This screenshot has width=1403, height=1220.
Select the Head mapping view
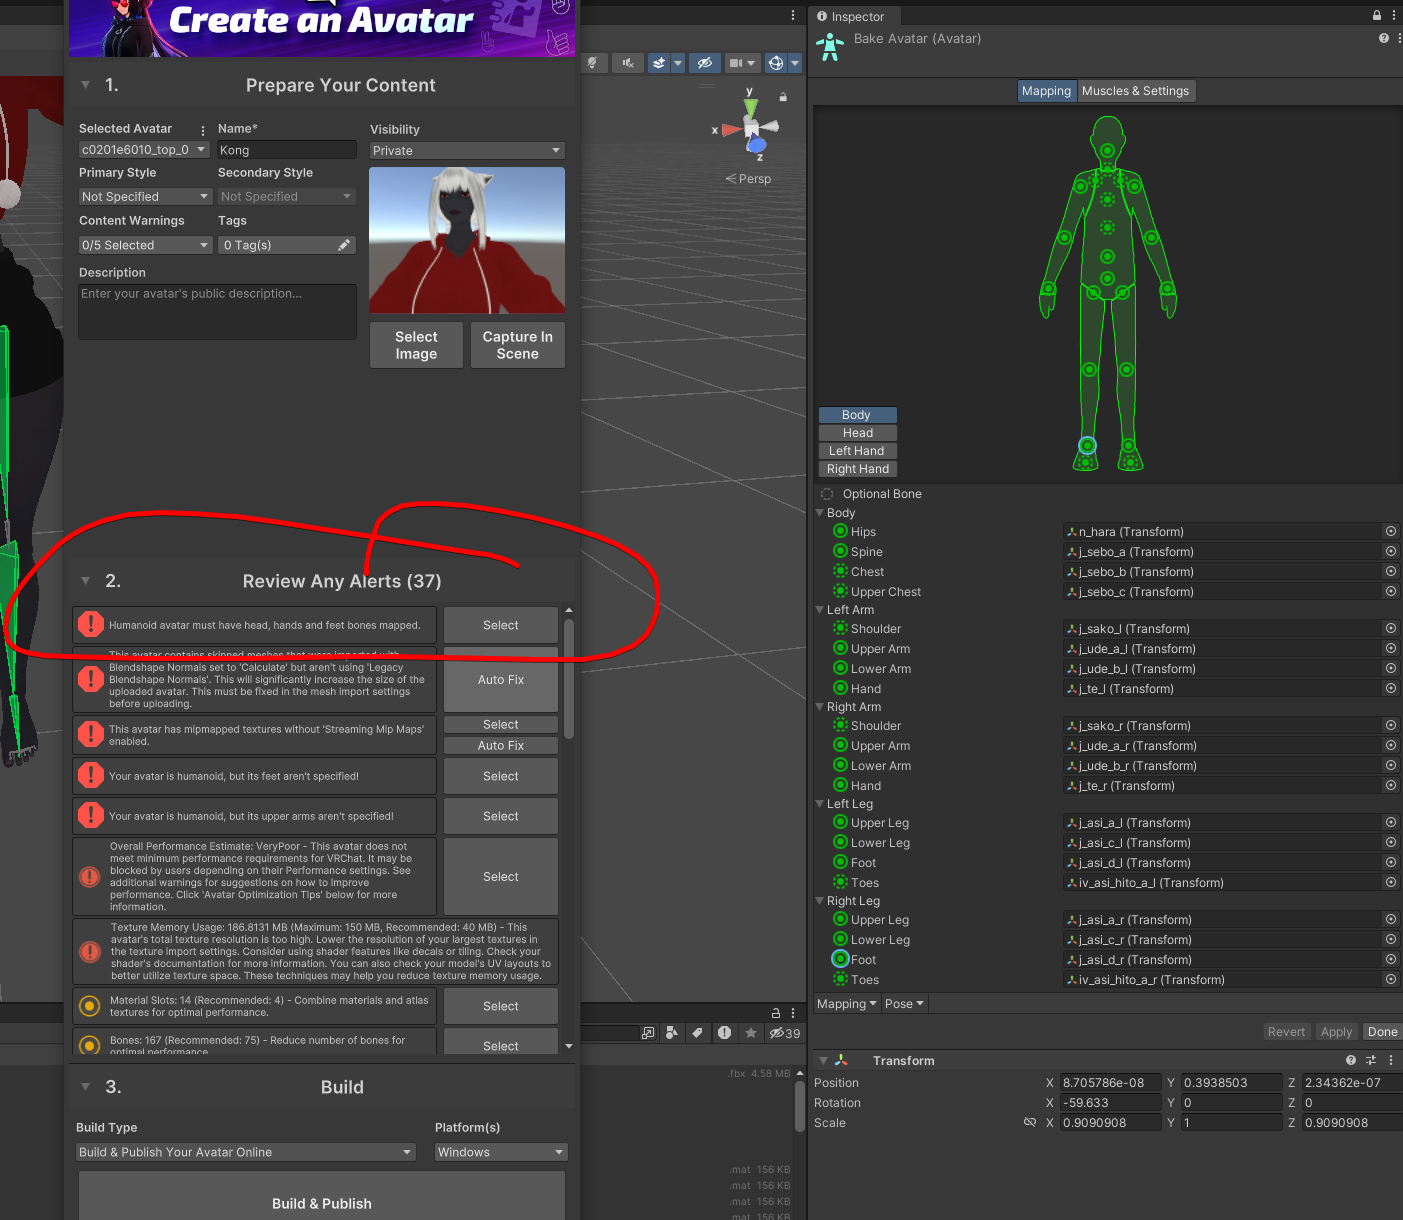[857, 433]
